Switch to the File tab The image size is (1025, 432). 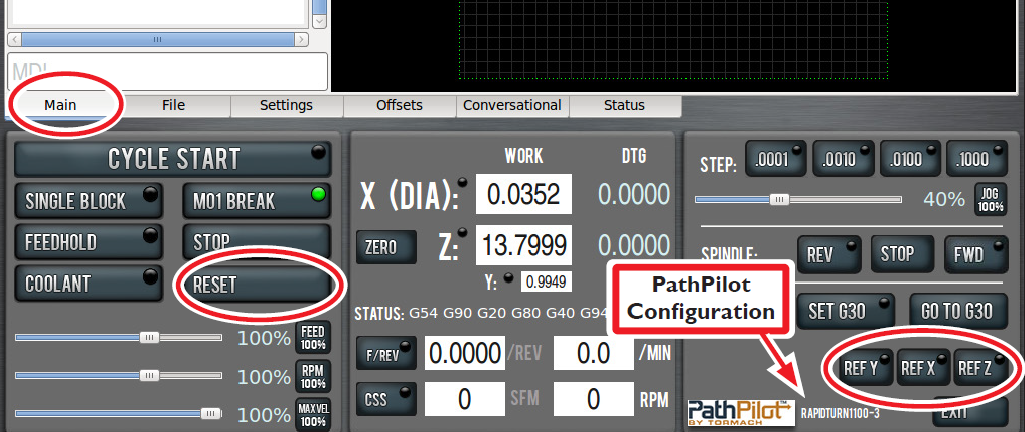[x=173, y=105]
